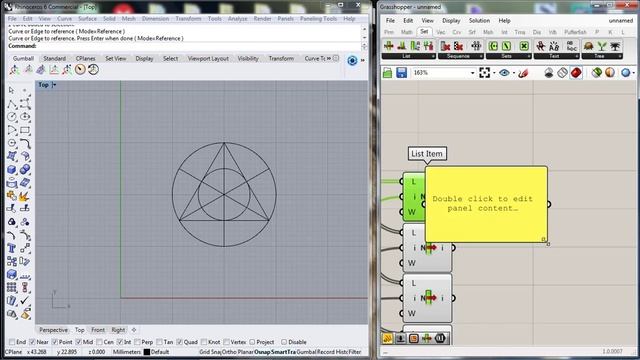Switch to the Vec tab in Grasshopper
This screenshot has width=640, height=360.
click(440, 32)
